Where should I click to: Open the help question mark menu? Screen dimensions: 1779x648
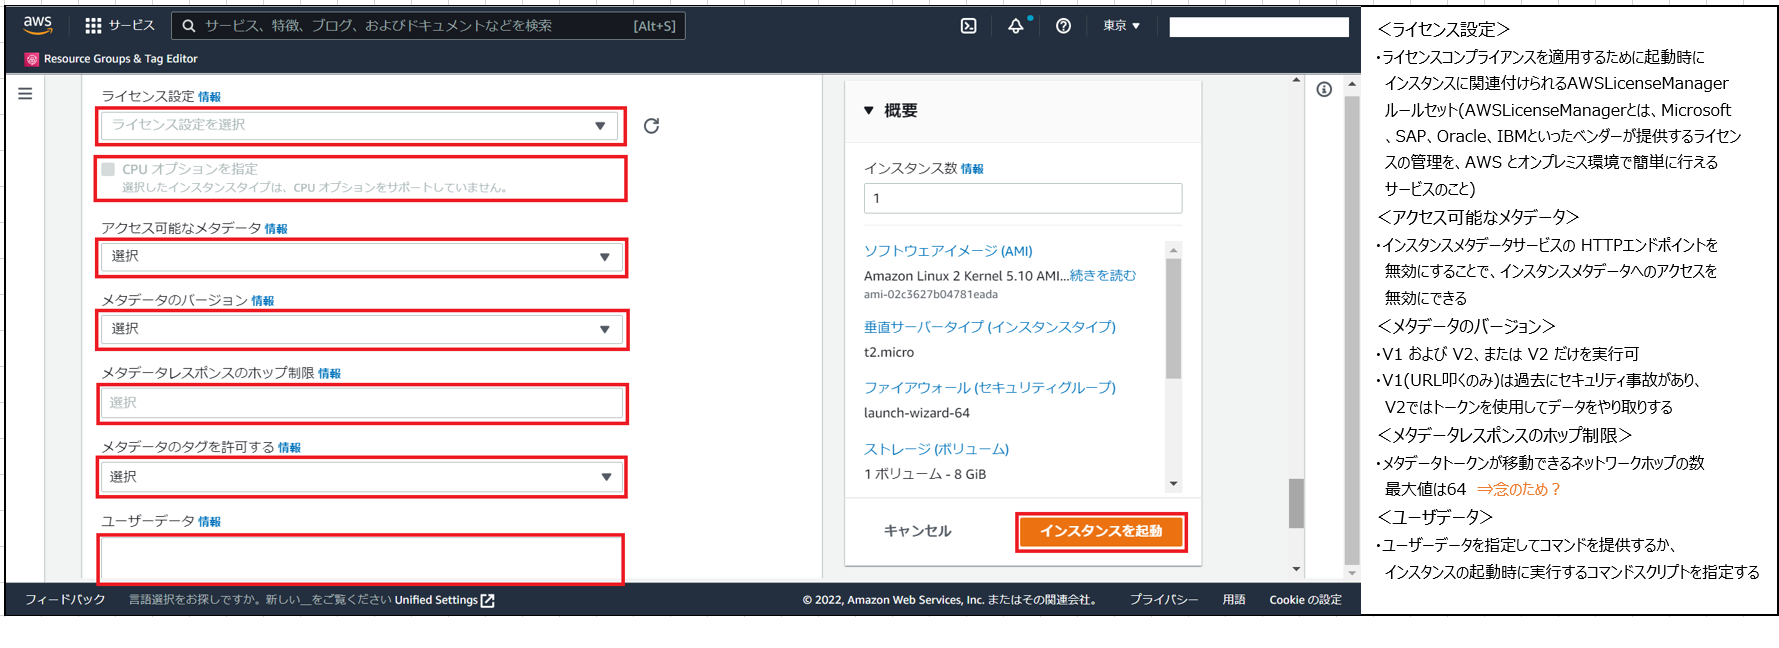pos(1063,26)
